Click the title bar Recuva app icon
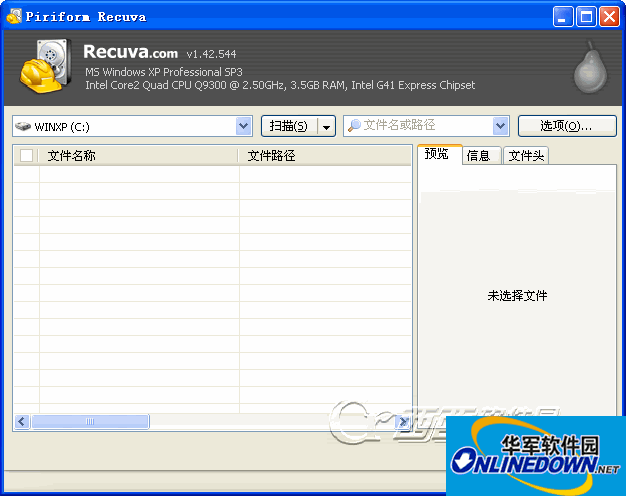The width and height of the screenshot is (626, 496). (14, 16)
